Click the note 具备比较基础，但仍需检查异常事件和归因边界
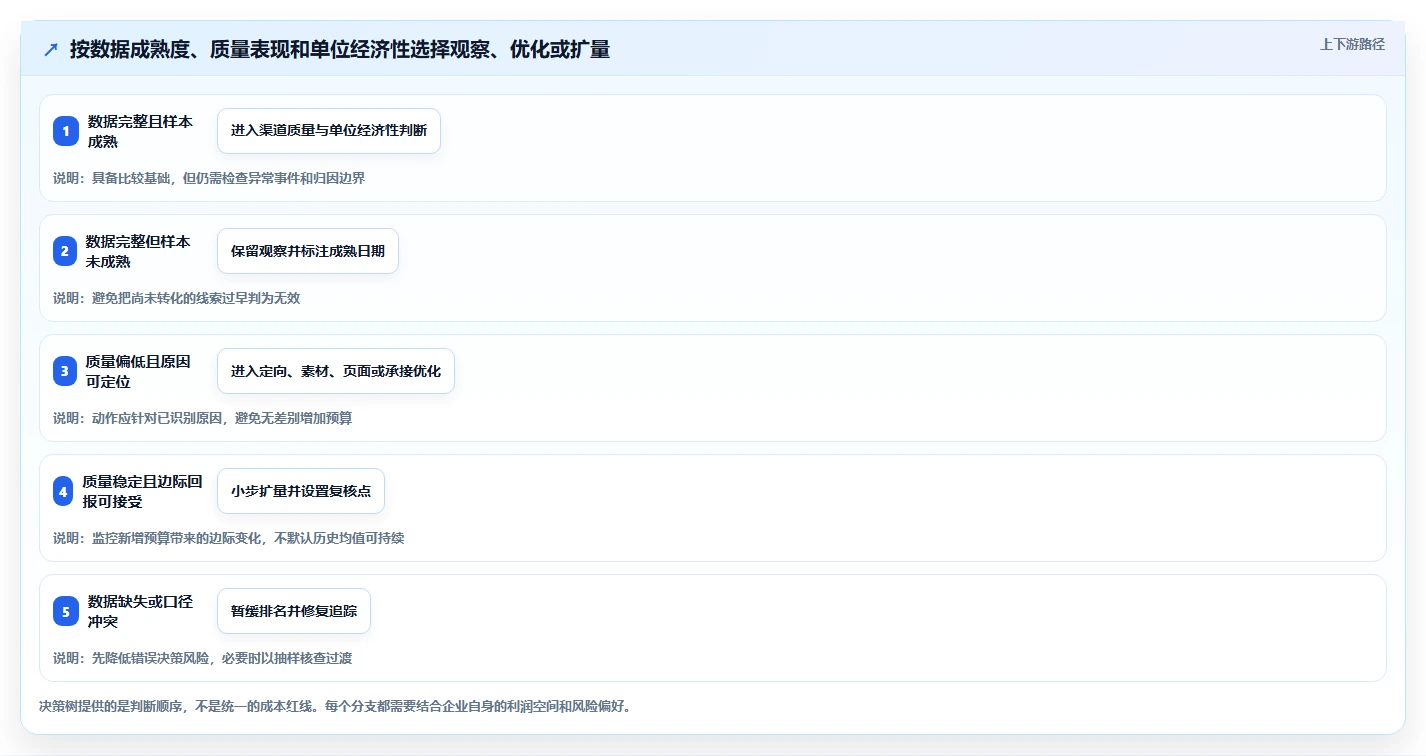Image resolution: width=1426 pixels, height=756 pixels. [228, 178]
